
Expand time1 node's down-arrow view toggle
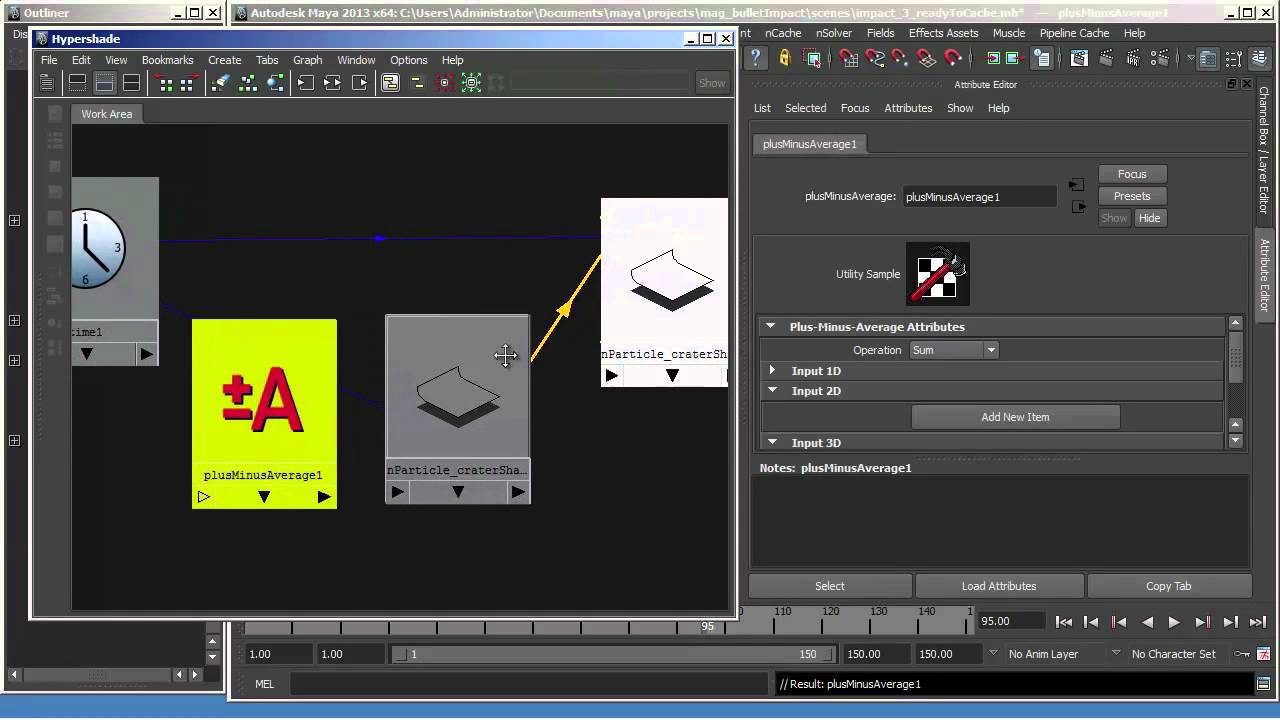coord(87,354)
